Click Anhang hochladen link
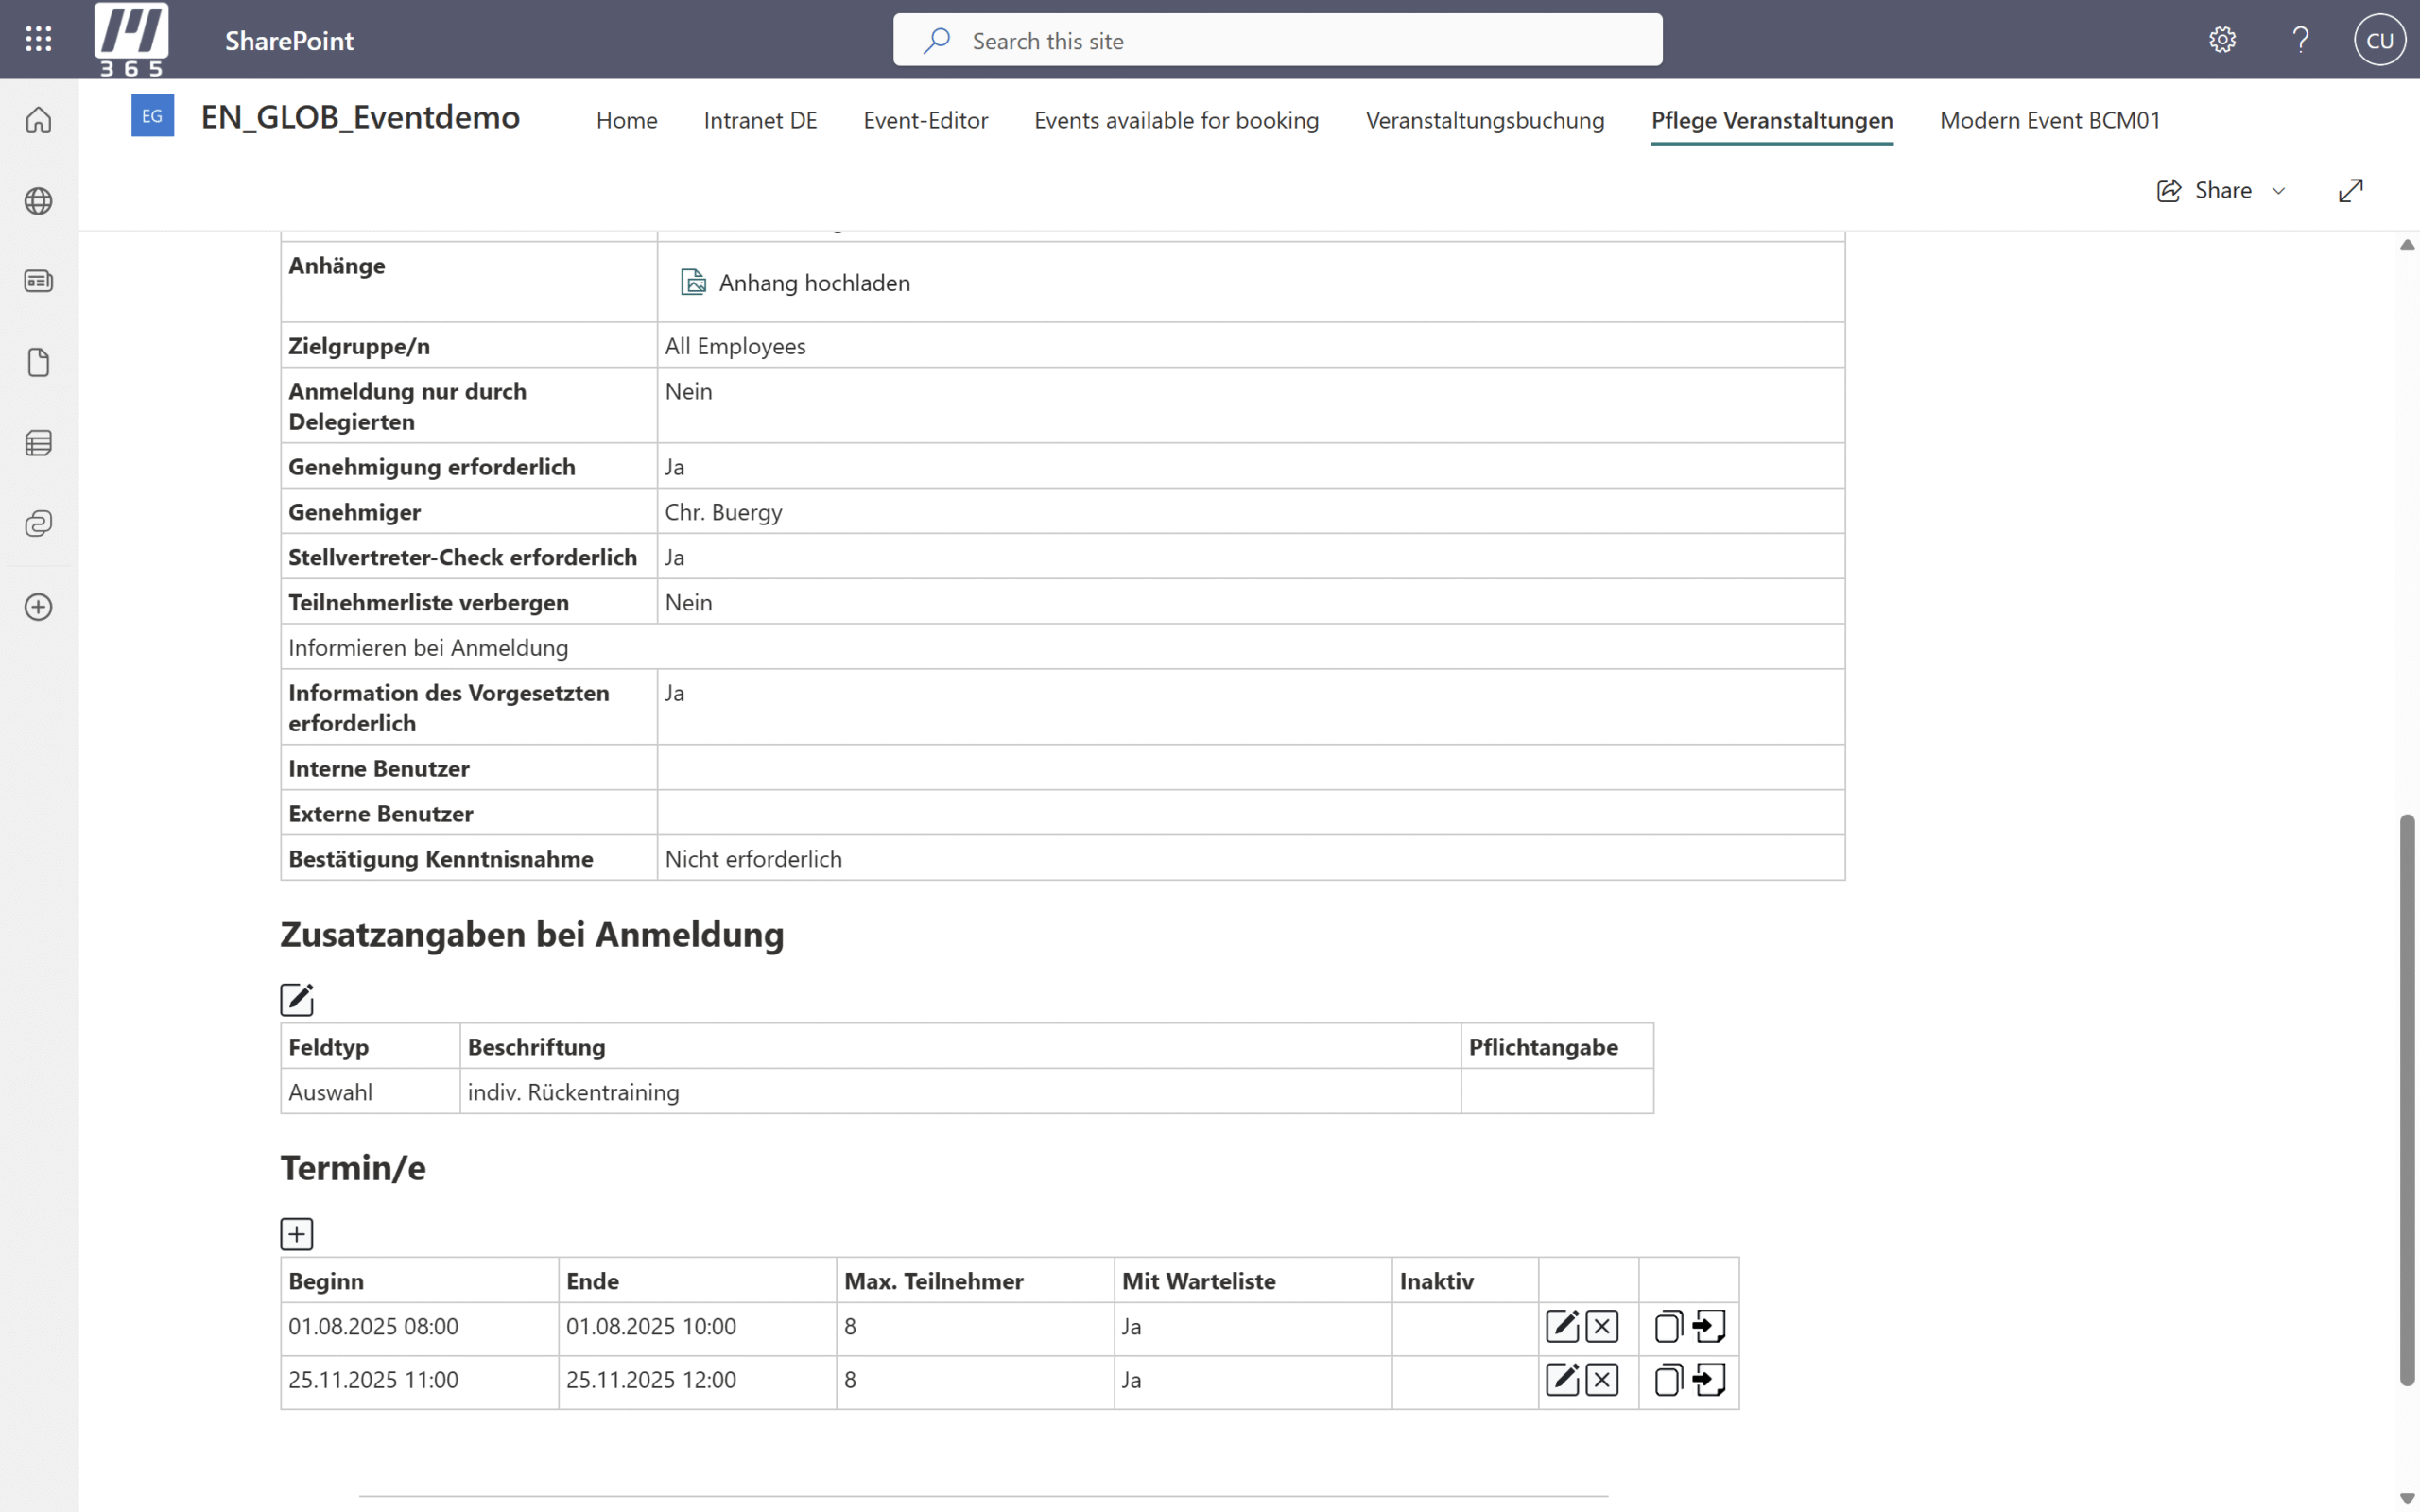The width and height of the screenshot is (2420, 1512). (x=813, y=283)
